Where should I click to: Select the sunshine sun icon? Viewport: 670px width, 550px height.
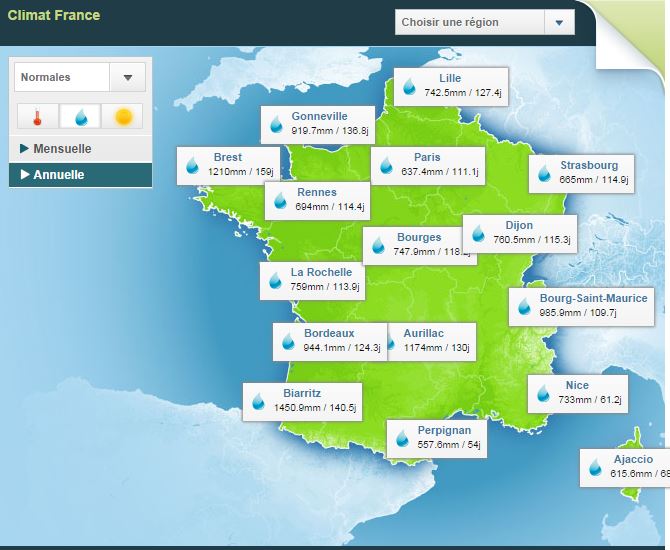[123, 117]
